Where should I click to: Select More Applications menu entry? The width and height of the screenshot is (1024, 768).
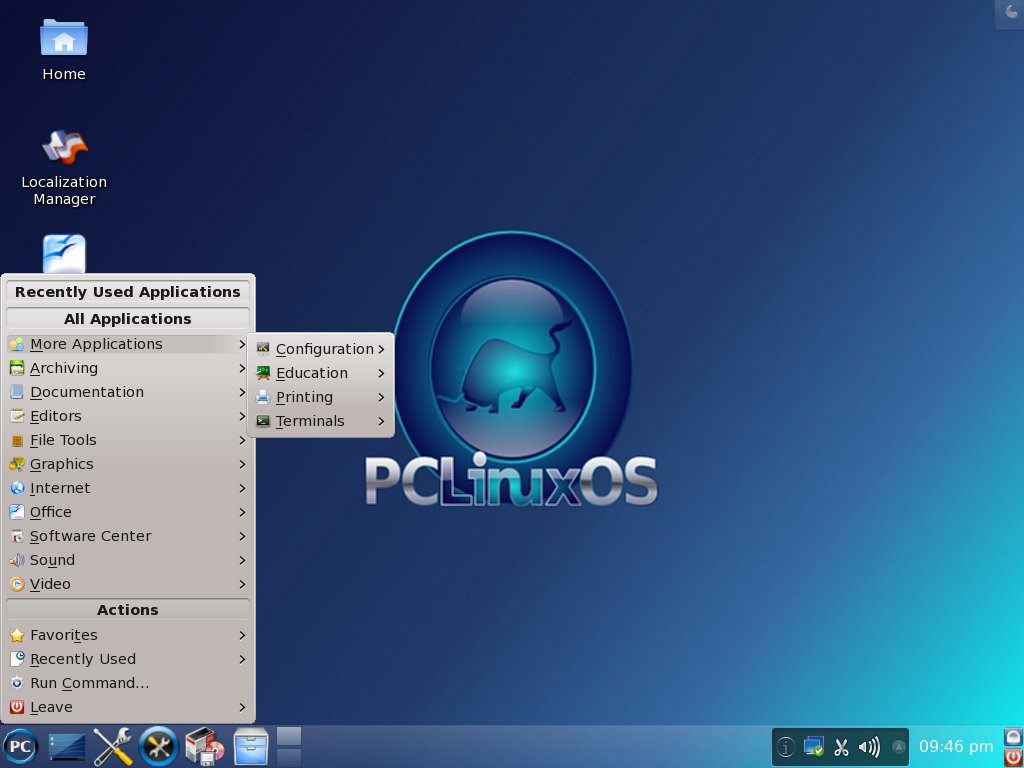[x=128, y=344]
